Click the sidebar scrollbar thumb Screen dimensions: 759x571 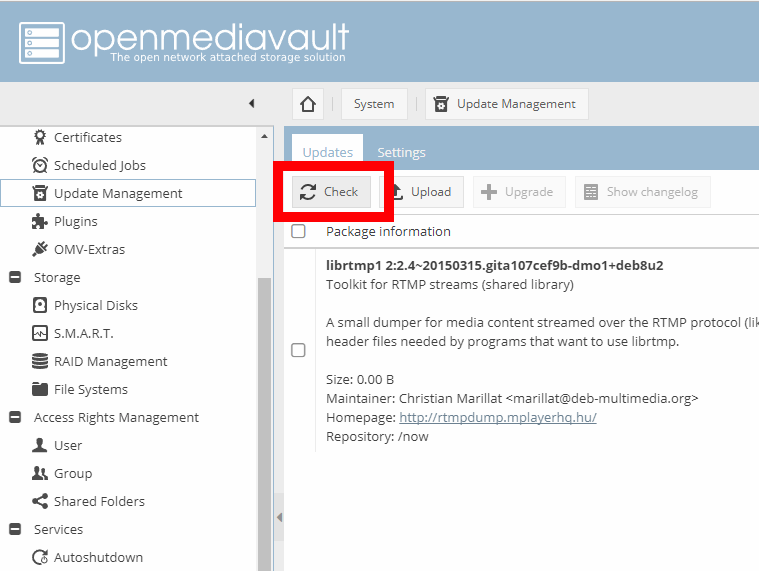[x=264, y=424]
